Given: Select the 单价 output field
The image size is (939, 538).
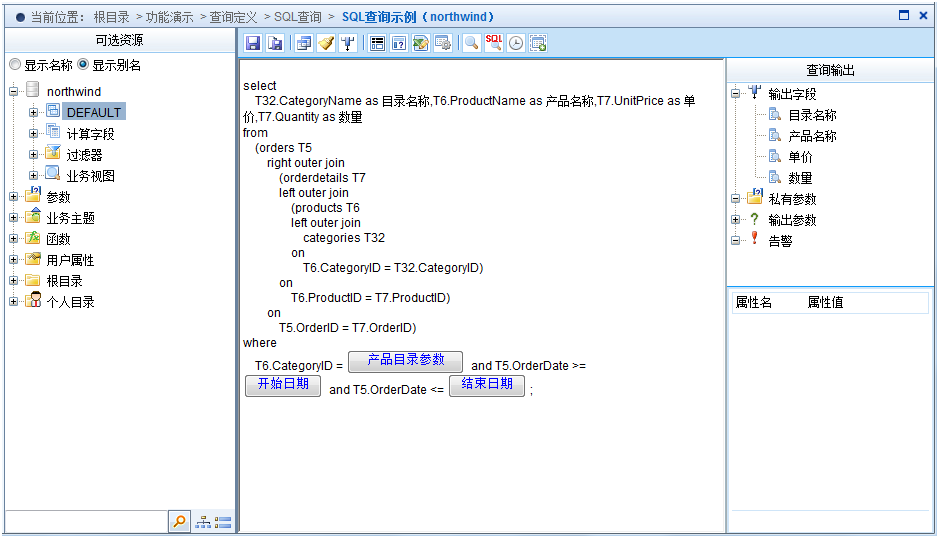Looking at the screenshot, I should pyautogui.click(x=800, y=157).
